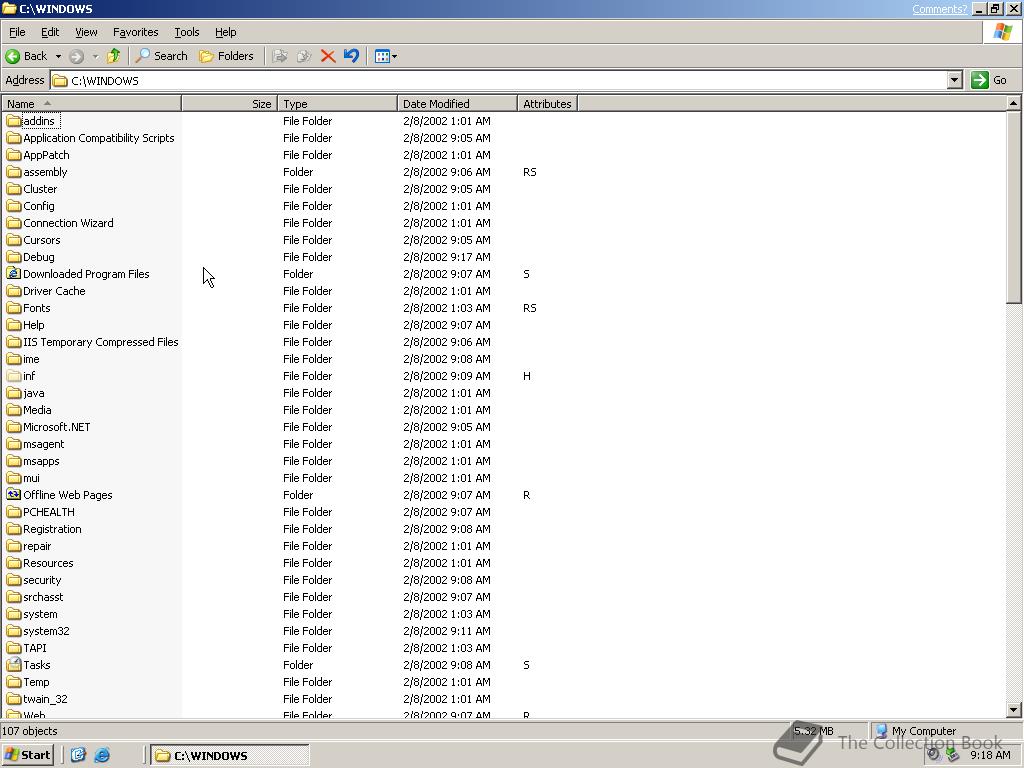The height and width of the screenshot is (768, 1024).
Task: Click the Comments? link in title bar
Action: [939, 8]
